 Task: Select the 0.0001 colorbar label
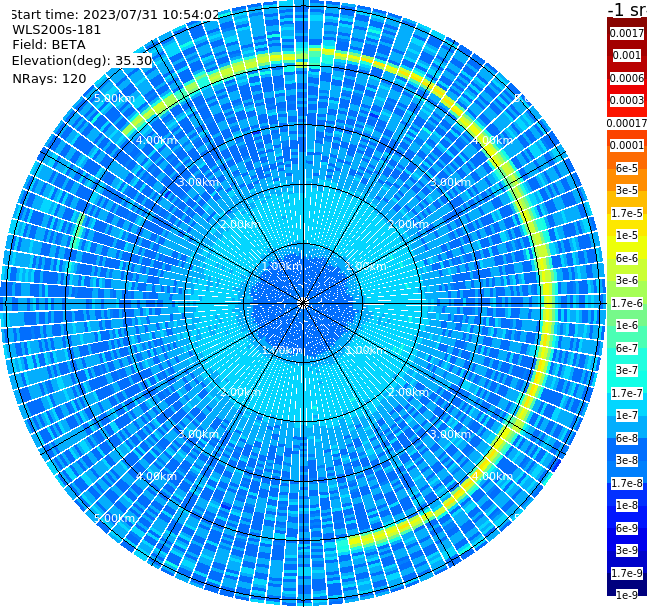(x=627, y=145)
